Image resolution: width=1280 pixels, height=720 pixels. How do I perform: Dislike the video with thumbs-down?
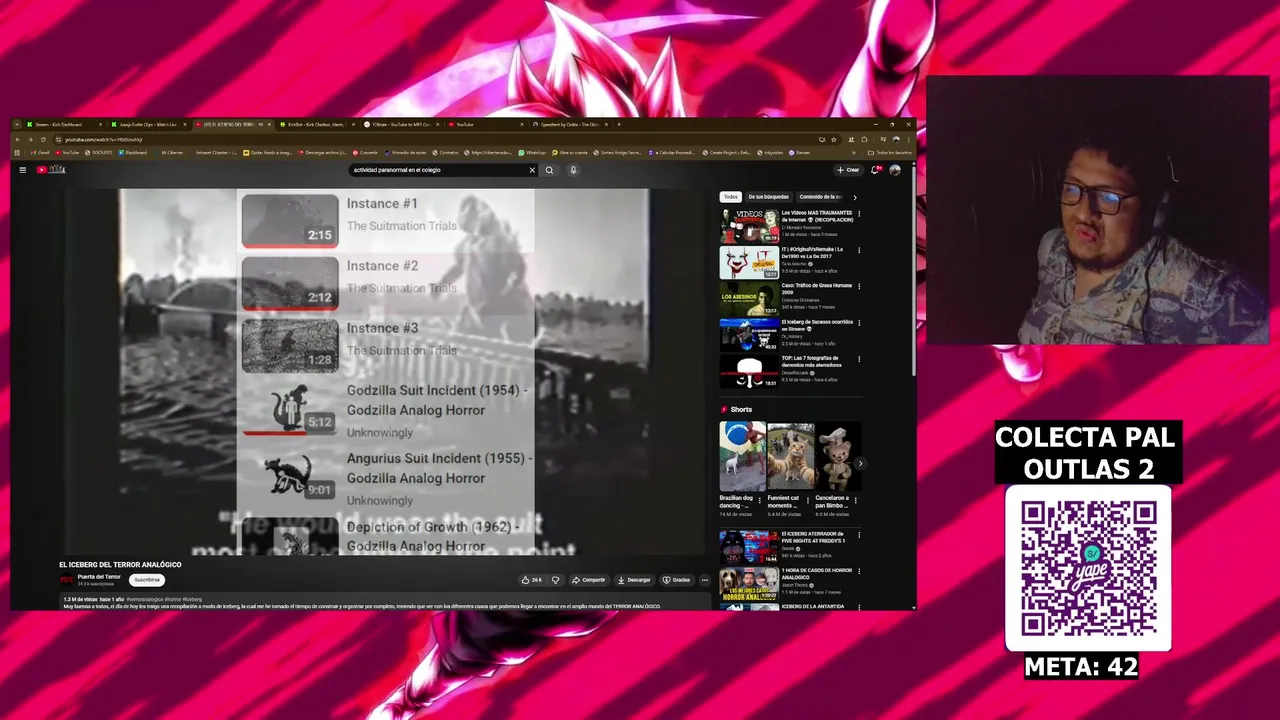point(556,580)
